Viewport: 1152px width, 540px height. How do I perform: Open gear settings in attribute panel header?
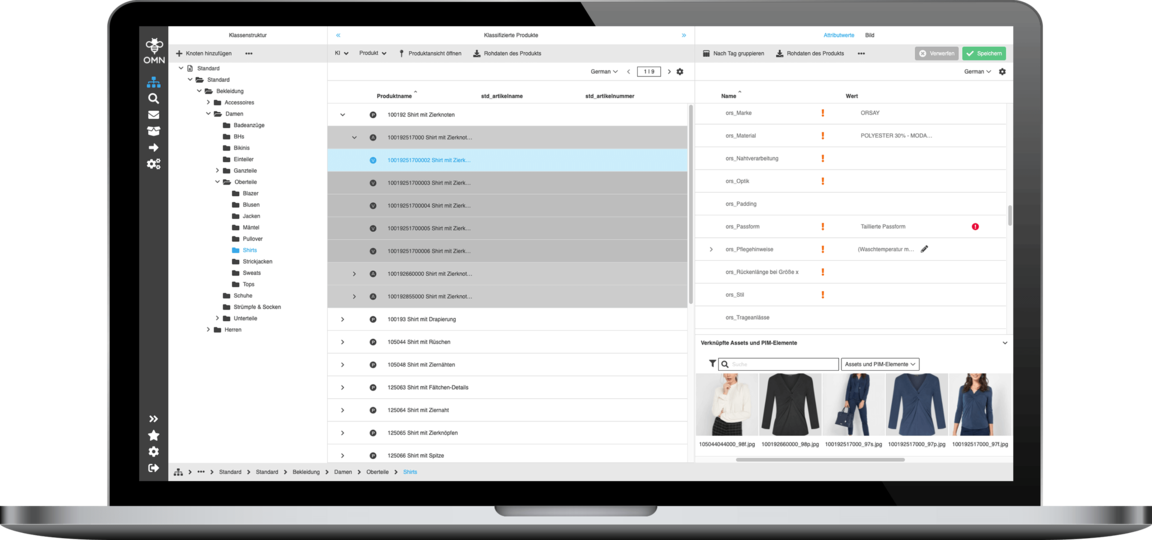pyautogui.click(x=1002, y=72)
